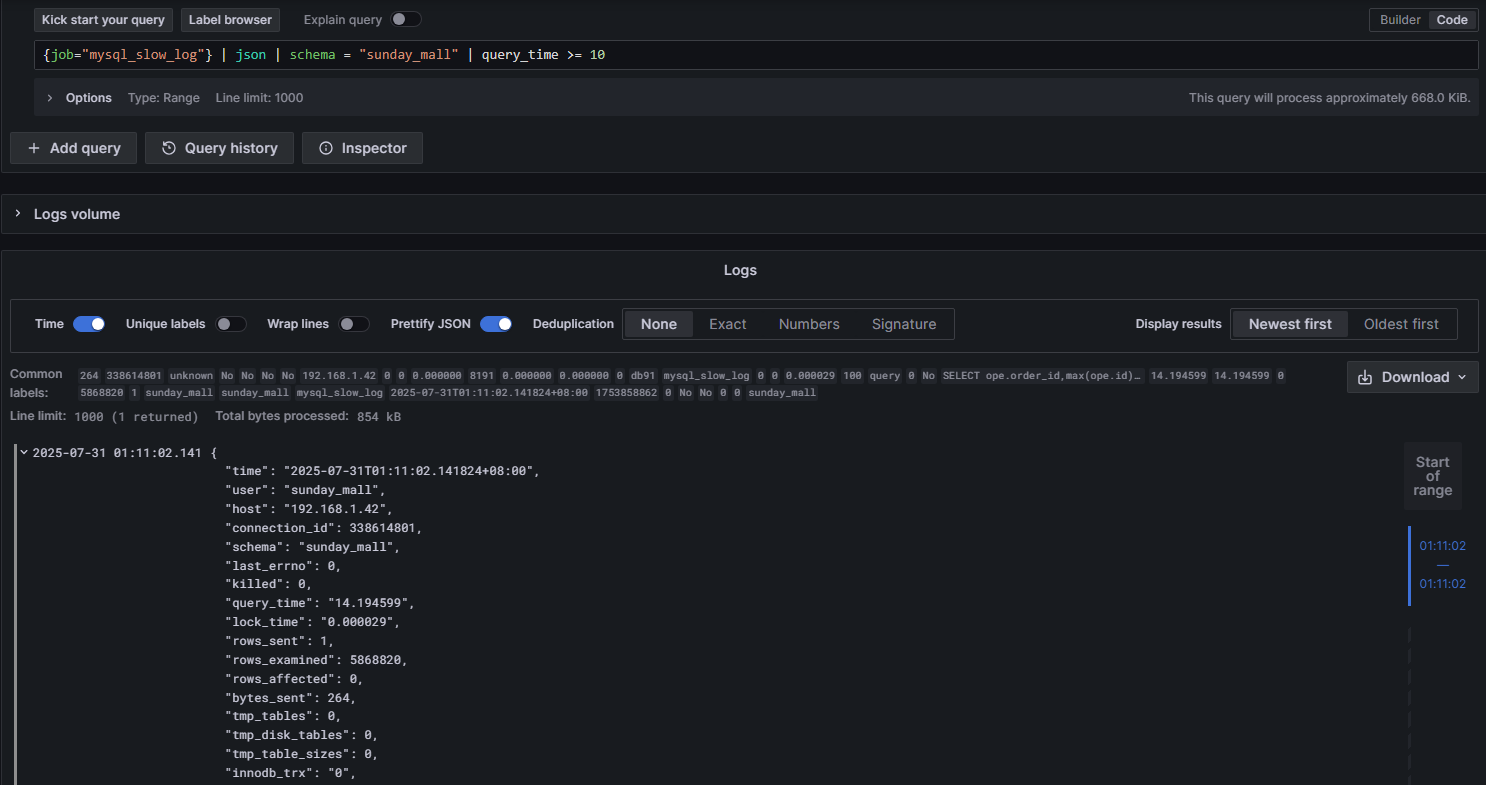Select Signature deduplication option
The width and height of the screenshot is (1486, 785).
[x=904, y=324]
